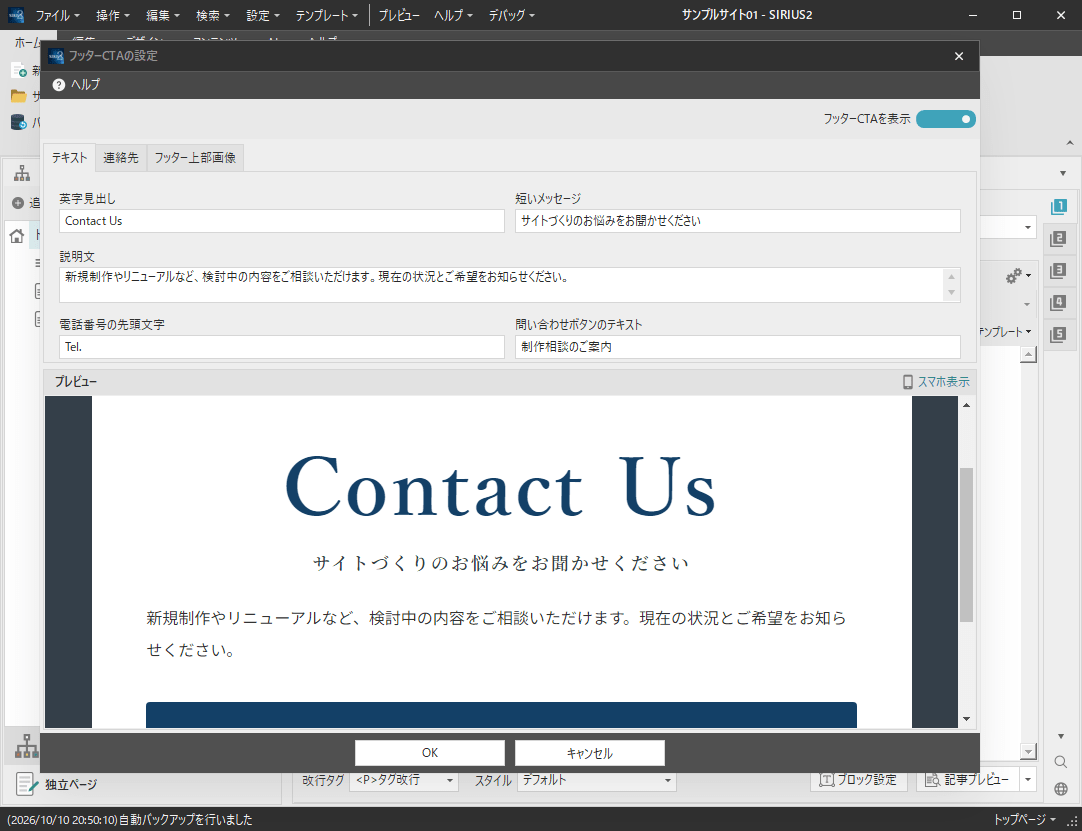Click the ブロック設定 button
This screenshot has height=831, width=1082.
(x=858, y=780)
